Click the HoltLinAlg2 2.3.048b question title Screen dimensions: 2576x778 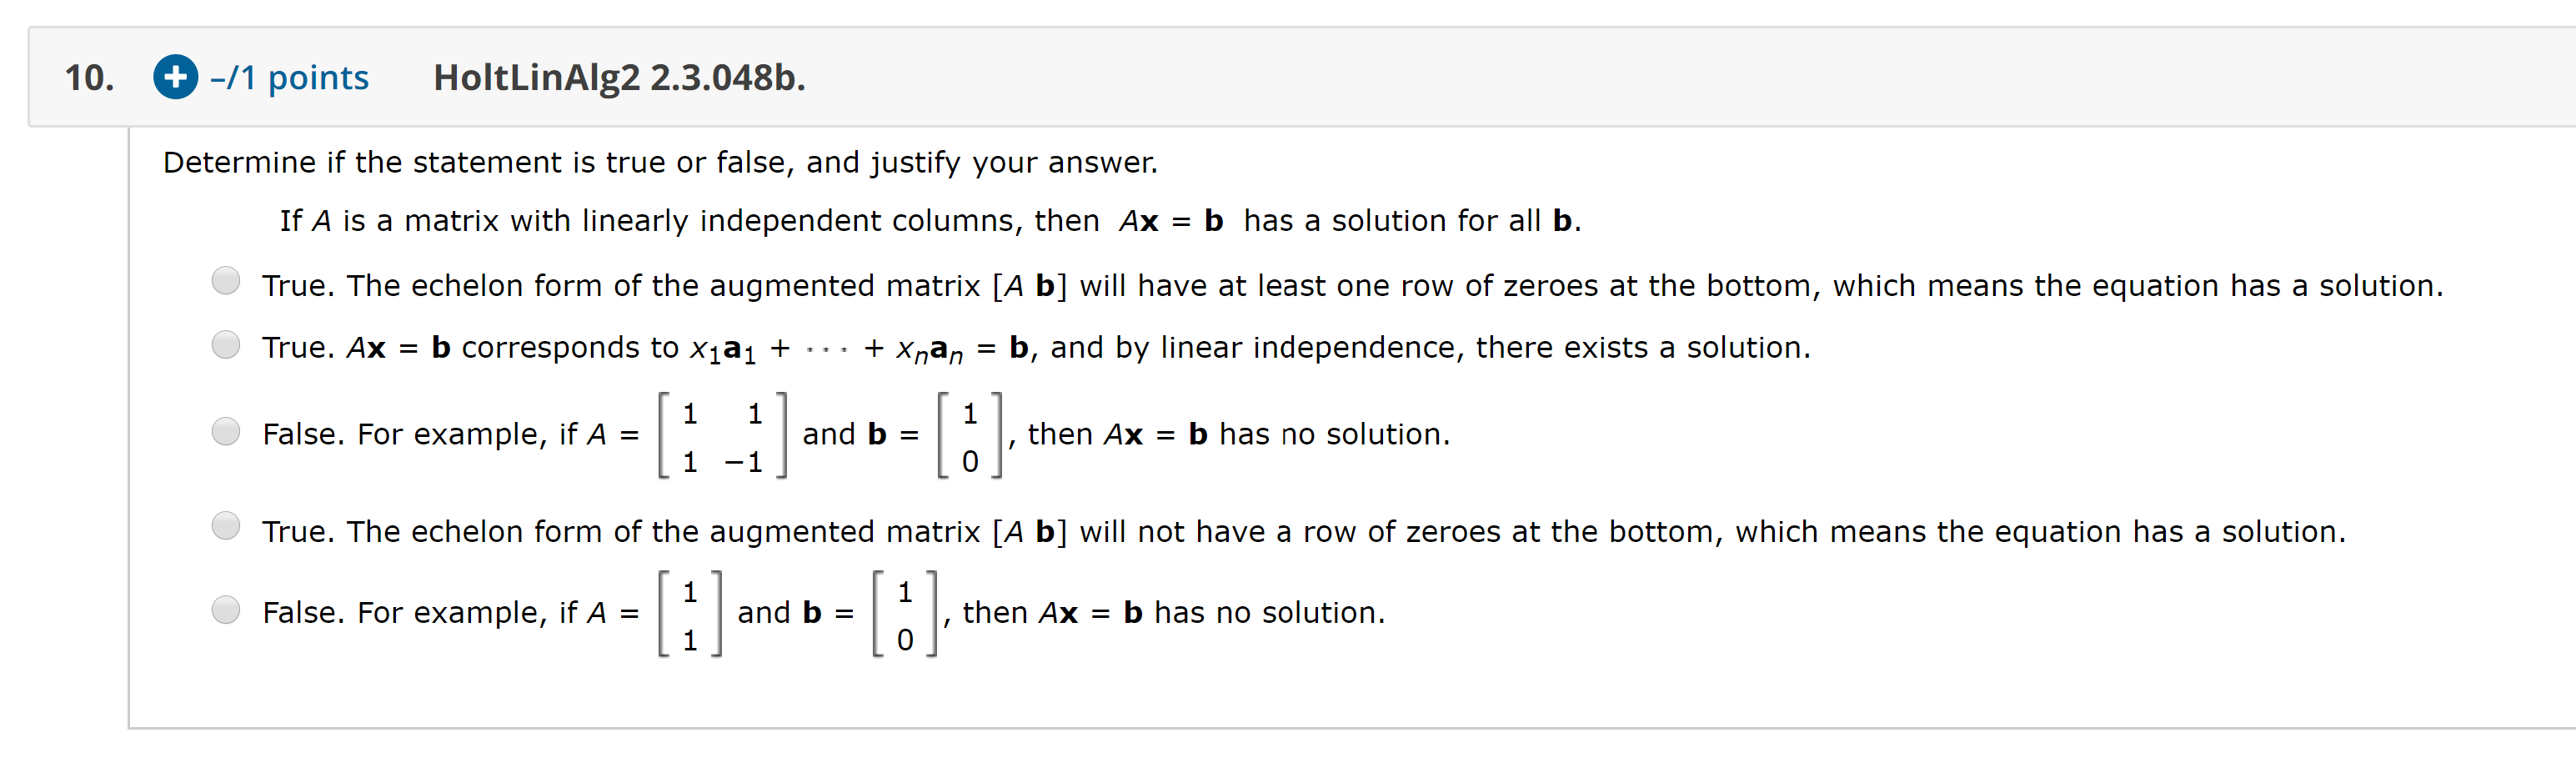click(617, 77)
